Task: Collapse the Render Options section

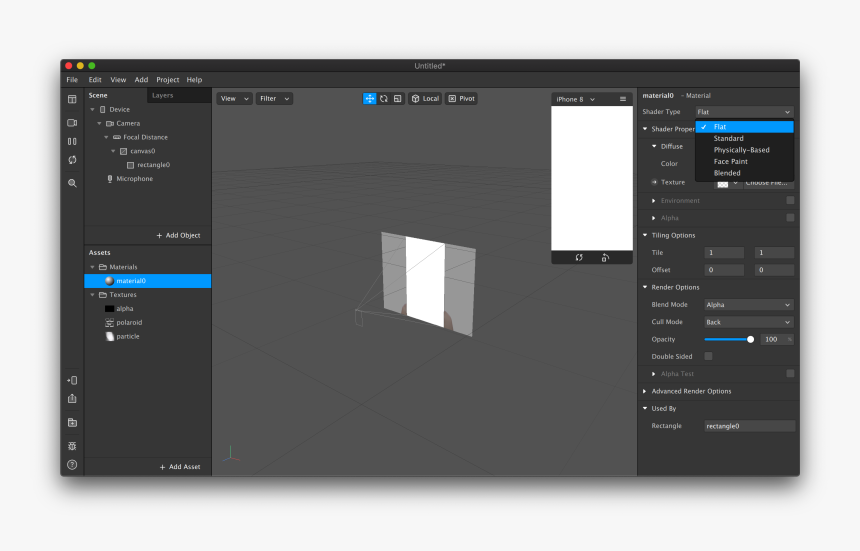Action: coord(645,287)
